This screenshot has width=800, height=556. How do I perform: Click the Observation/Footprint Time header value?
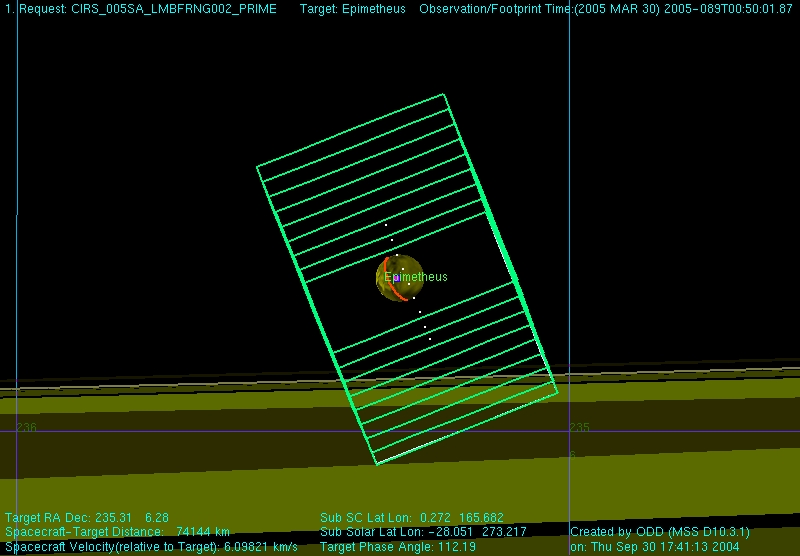(605, 9)
